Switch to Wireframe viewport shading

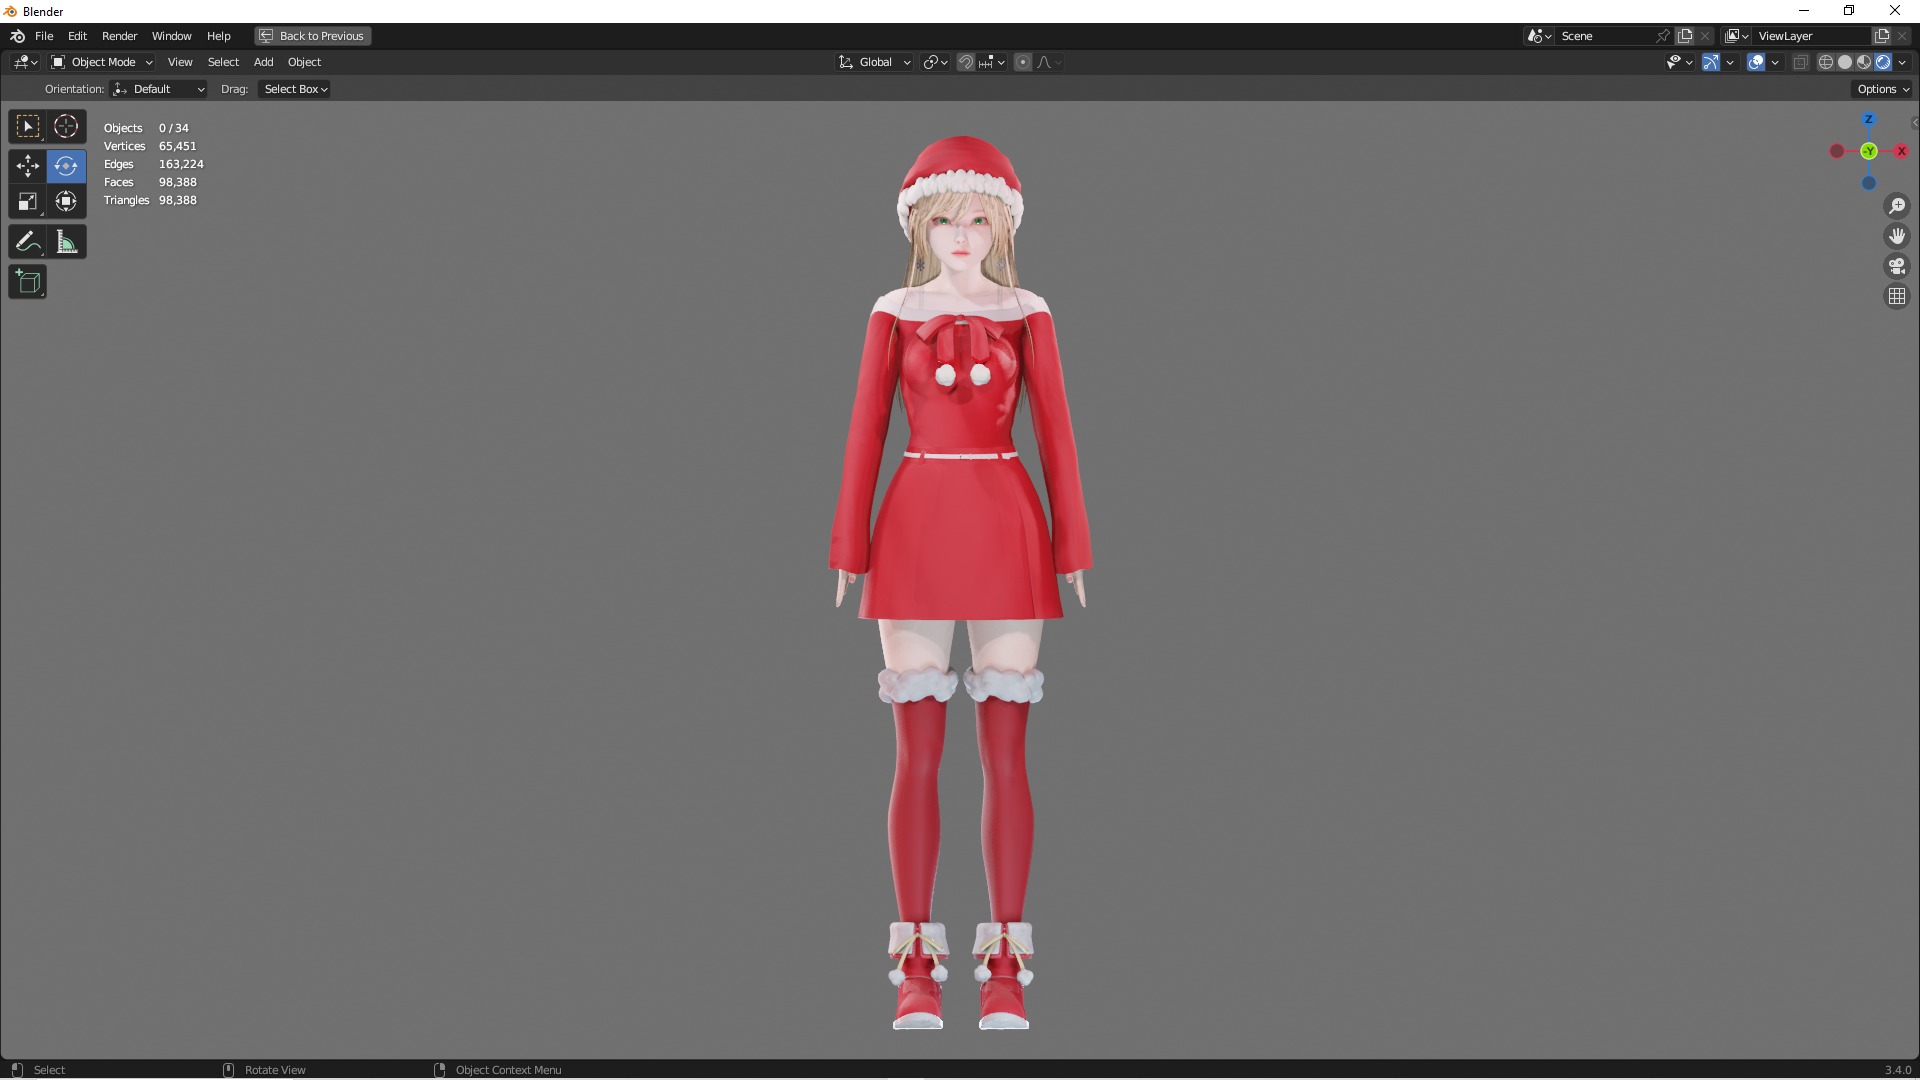pos(1826,62)
